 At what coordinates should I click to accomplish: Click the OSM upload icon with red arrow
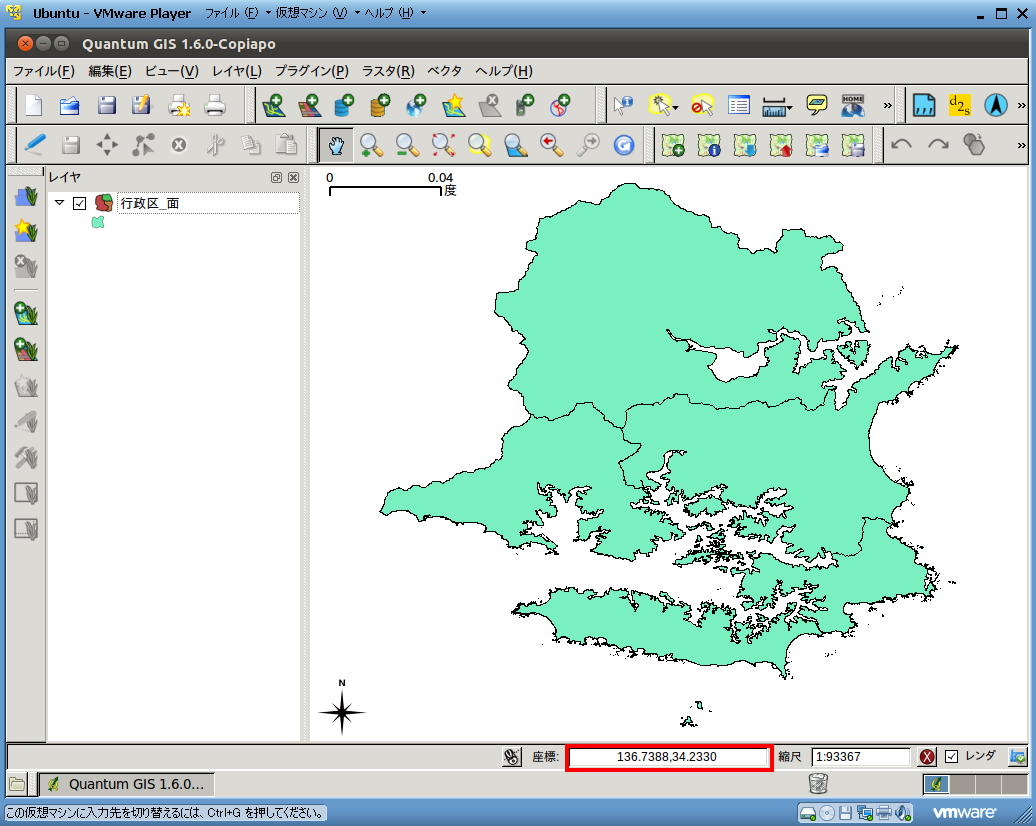[781, 145]
